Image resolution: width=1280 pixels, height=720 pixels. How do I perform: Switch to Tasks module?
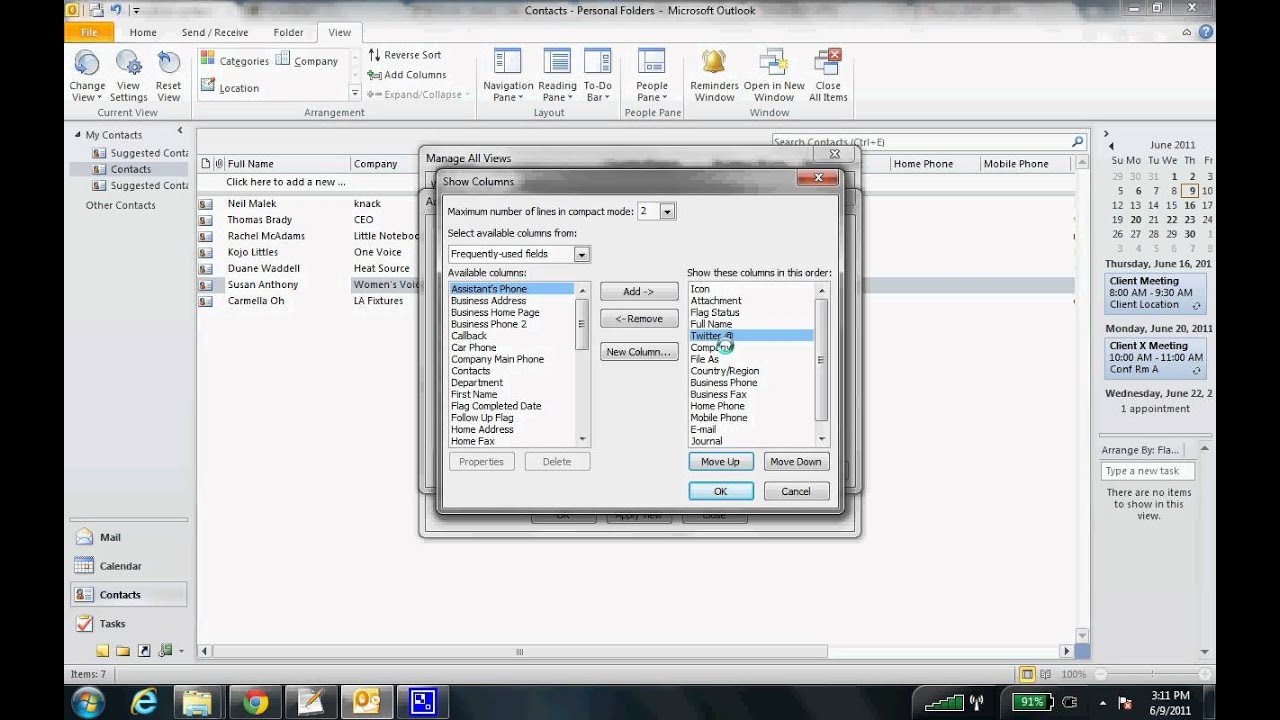128,623
